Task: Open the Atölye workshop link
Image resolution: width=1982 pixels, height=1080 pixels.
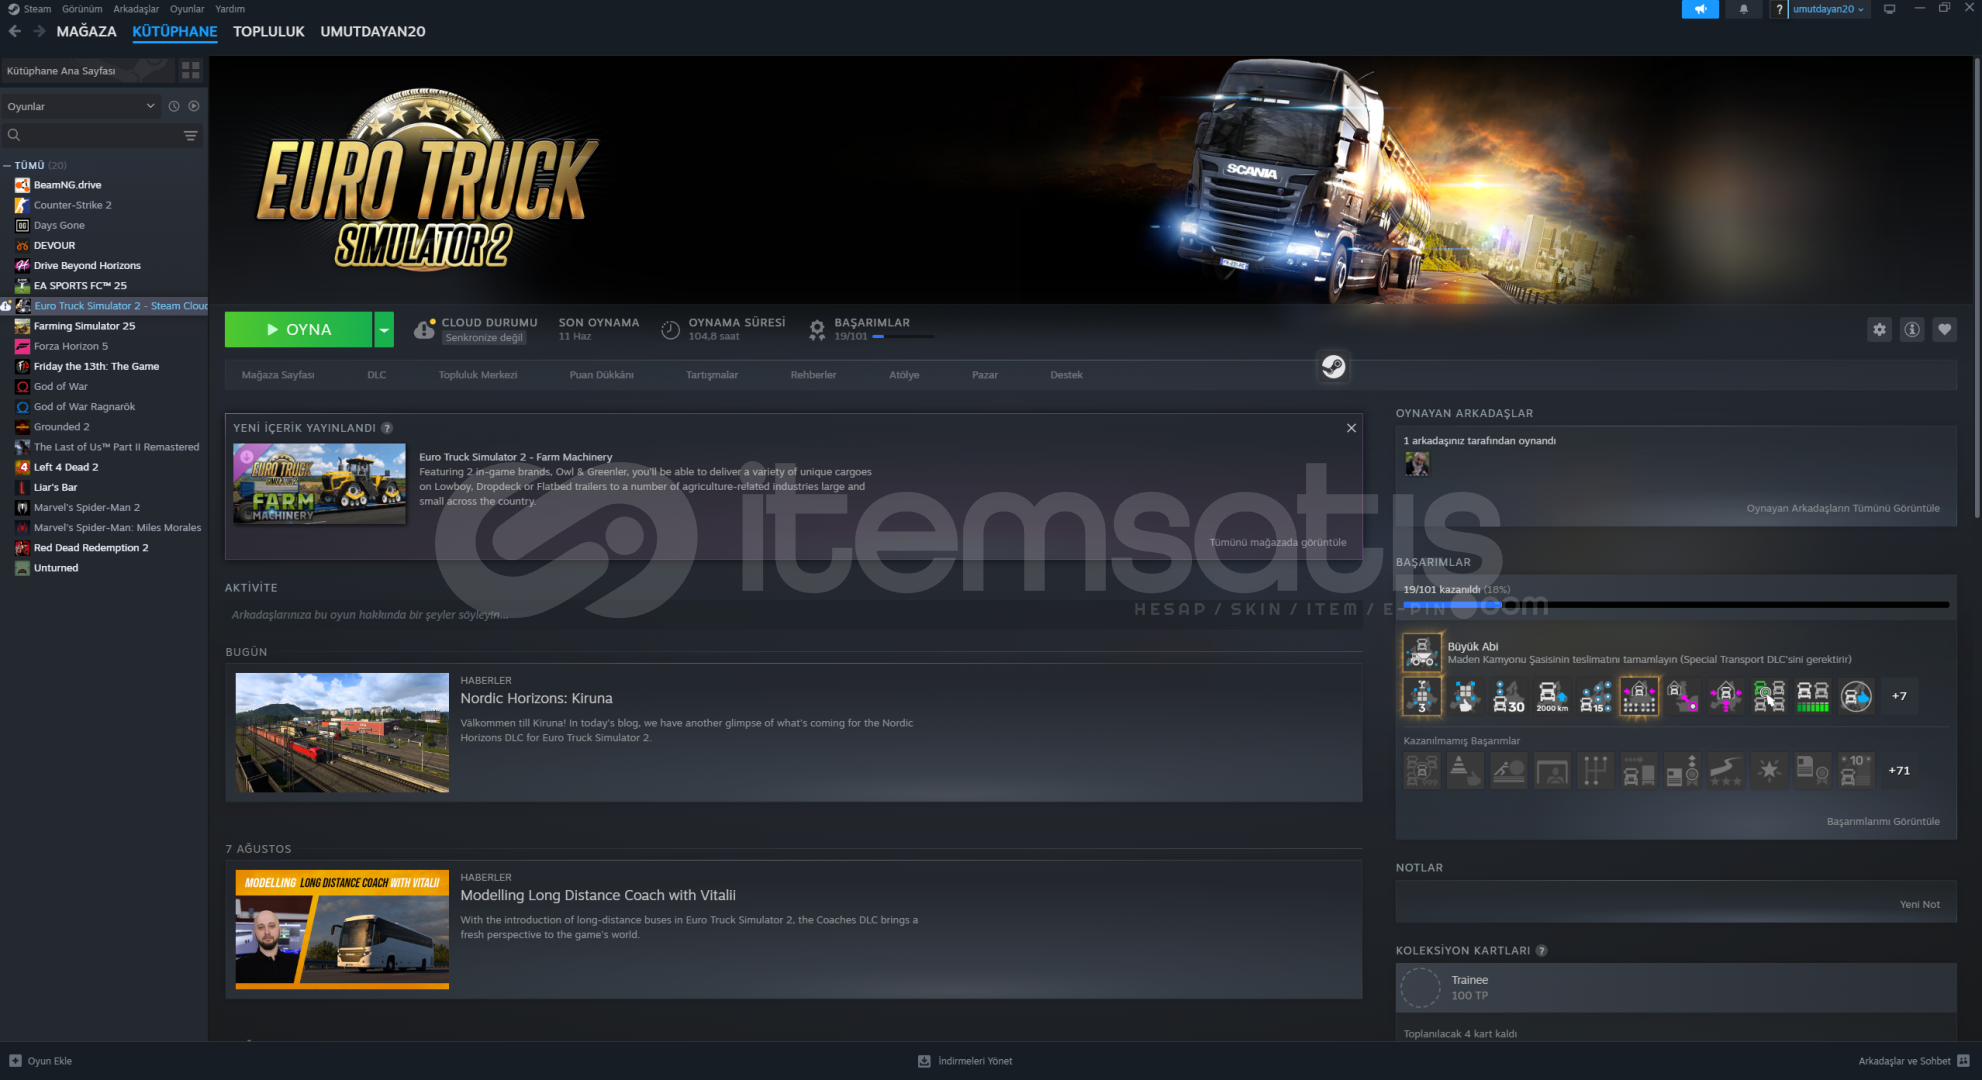Action: click(x=904, y=375)
